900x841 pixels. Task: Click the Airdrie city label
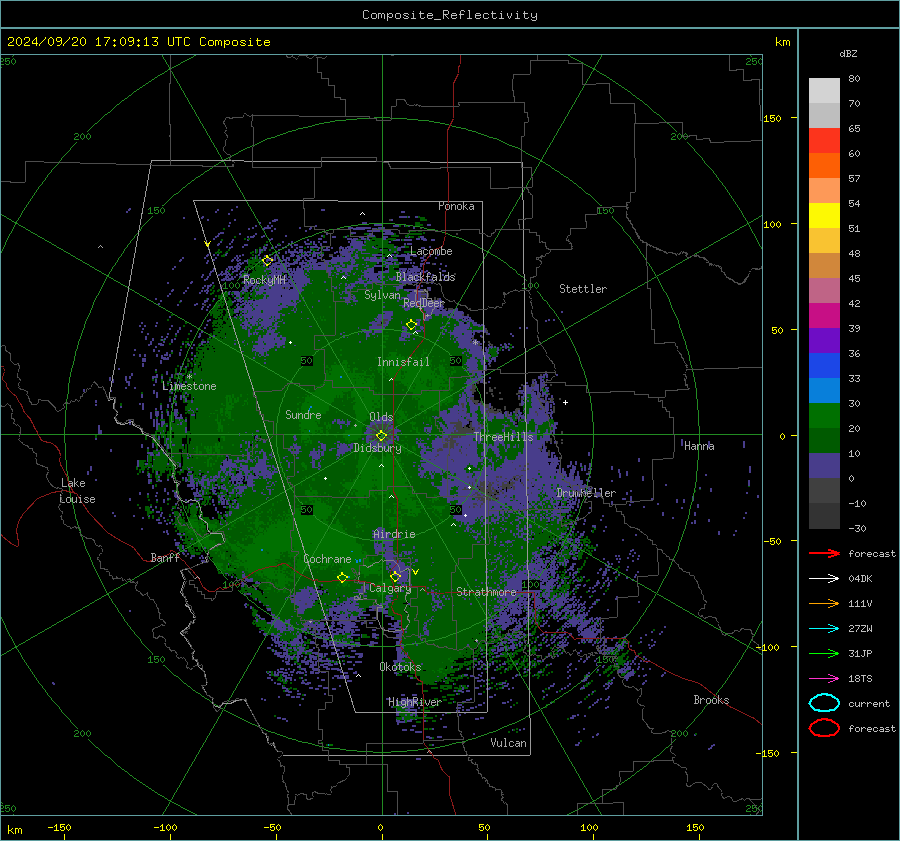394,534
